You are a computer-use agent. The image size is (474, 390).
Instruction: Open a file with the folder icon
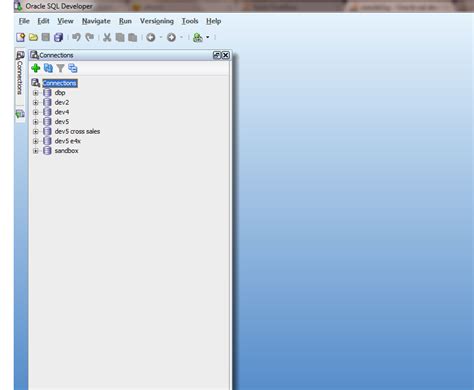[33, 37]
